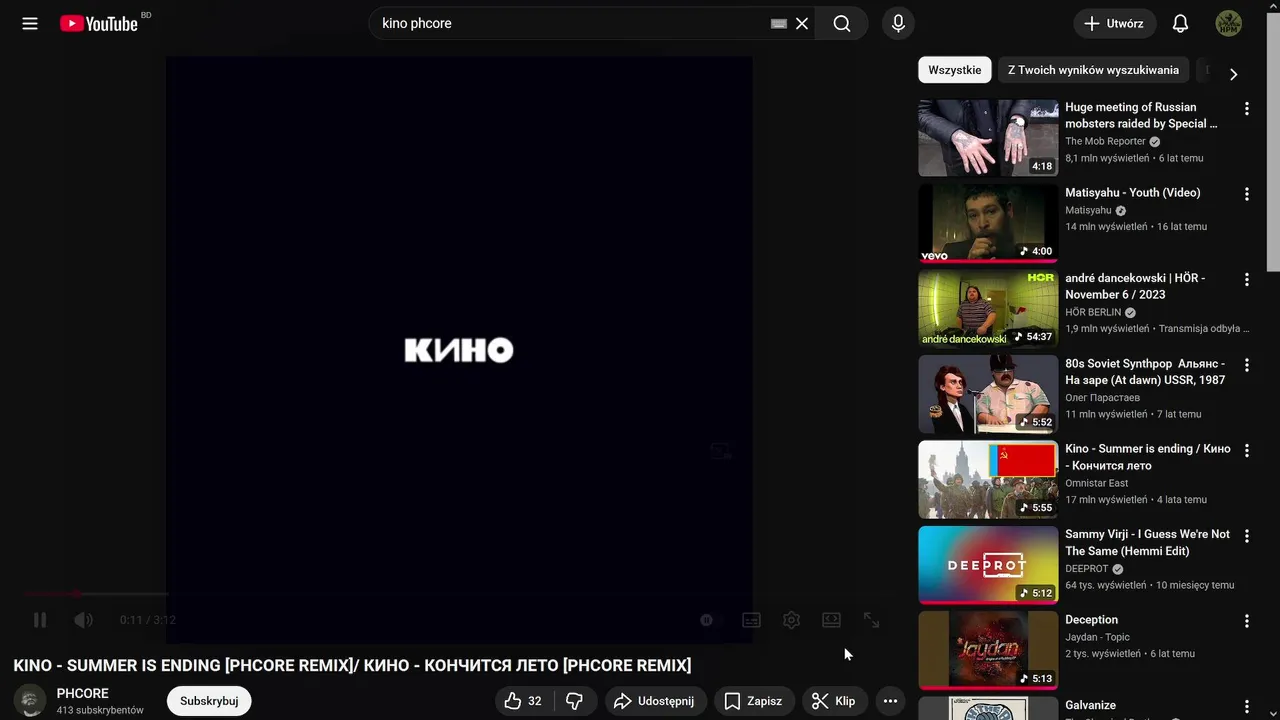Create a clip with Klip button
Screen dimensions: 1280x720
834,701
